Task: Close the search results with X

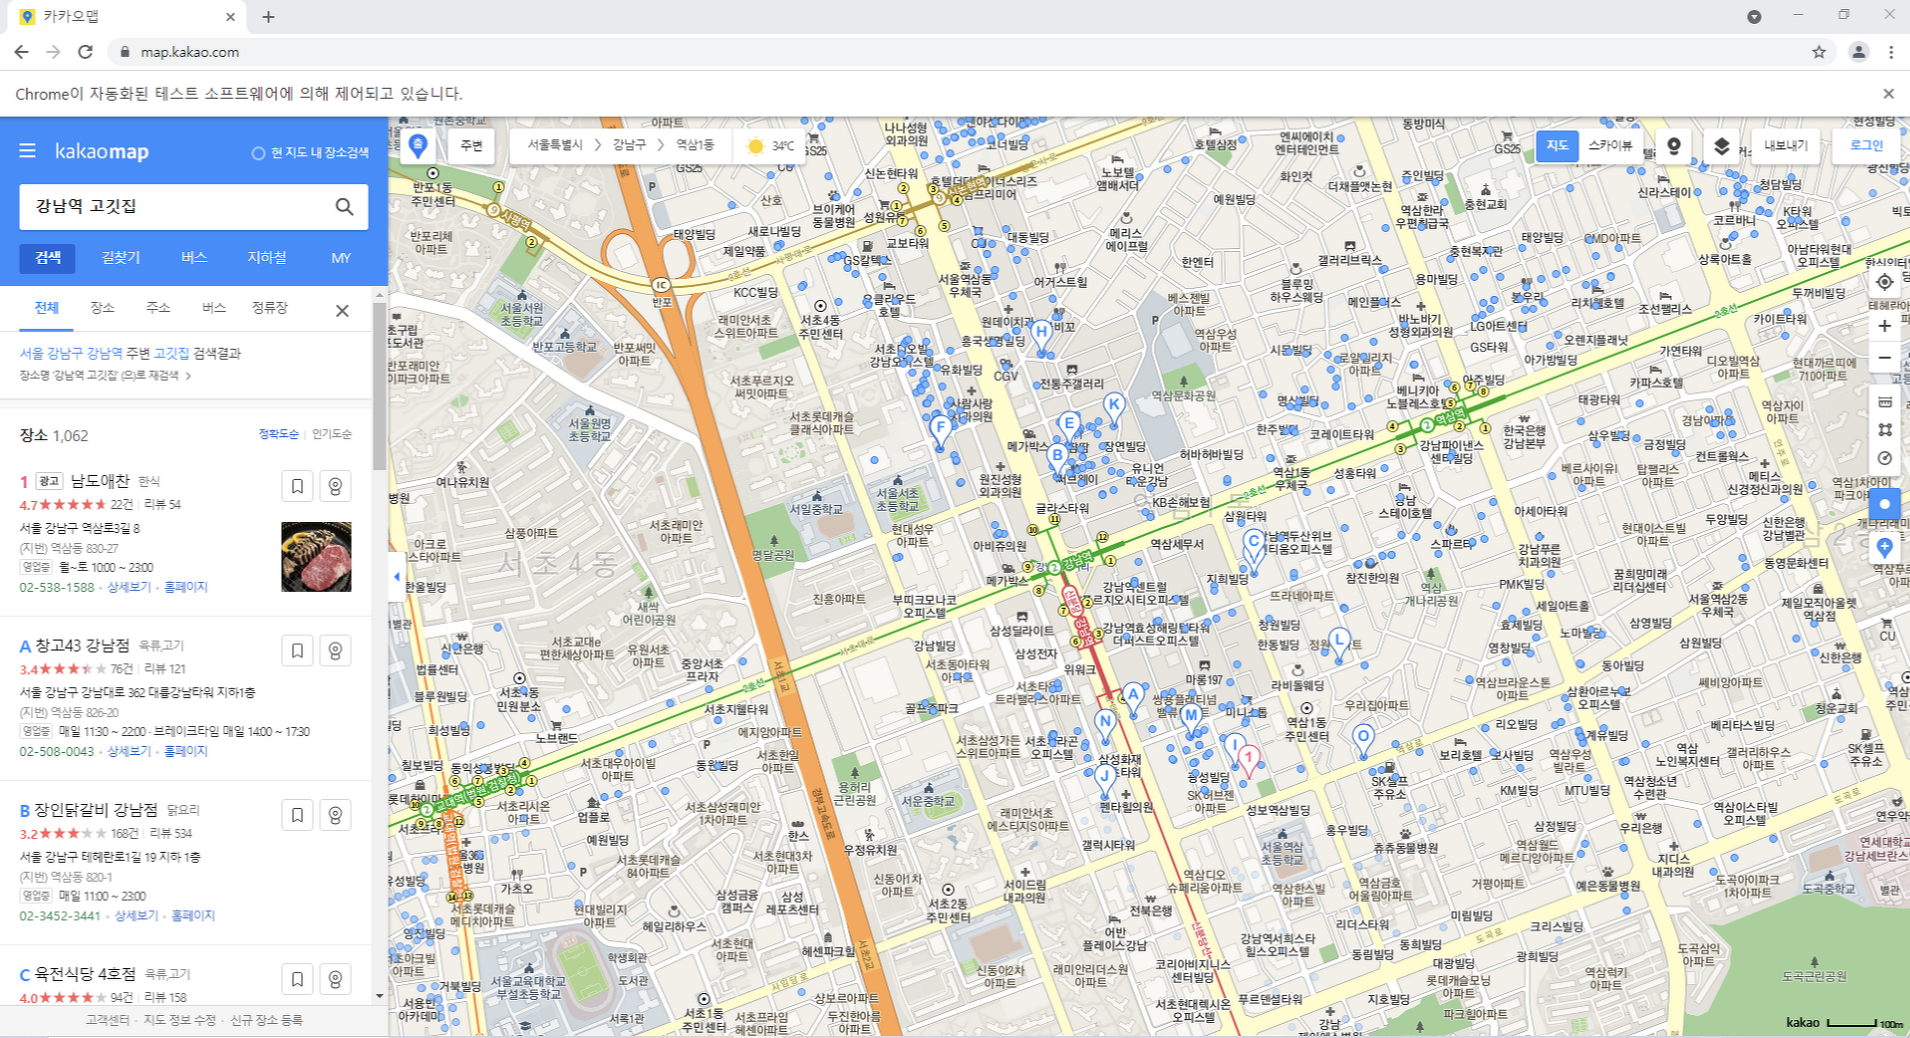Action: [342, 310]
